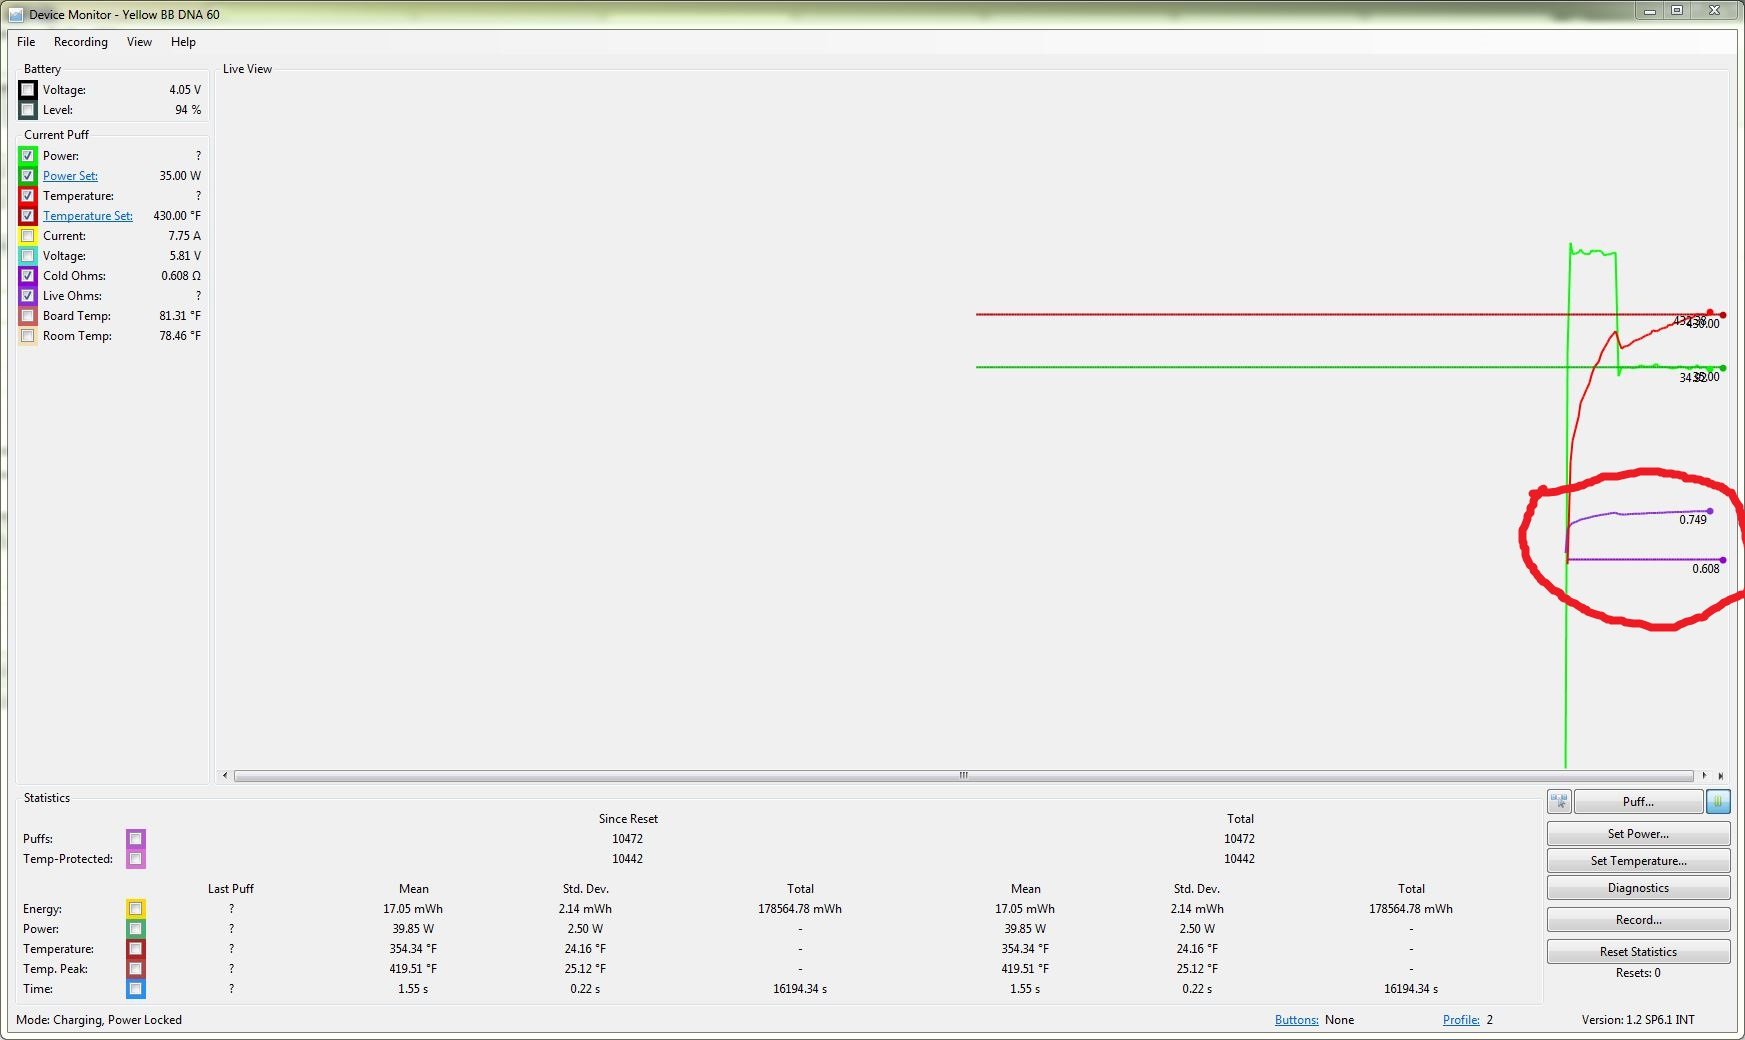This screenshot has height=1040, width=1745.
Task: Enable the Current graph checkbox
Action: (28, 235)
